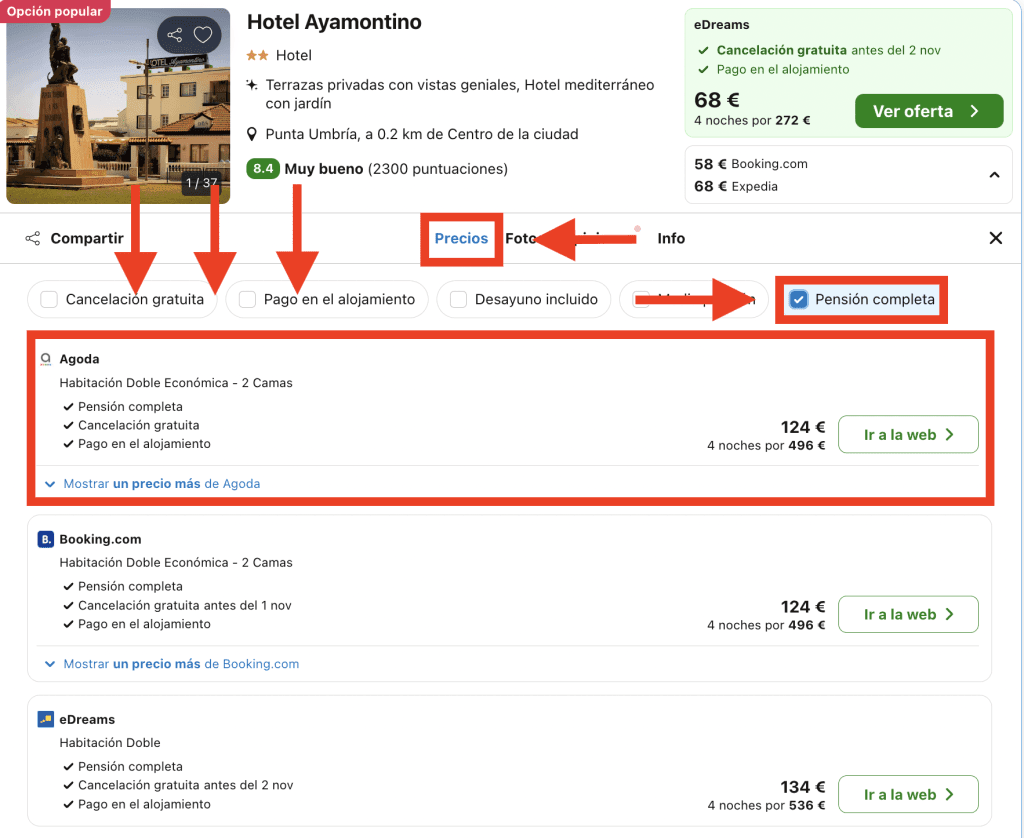Click the Agoda logo icon
This screenshot has width=1024, height=838.
click(x=45, y=359)
